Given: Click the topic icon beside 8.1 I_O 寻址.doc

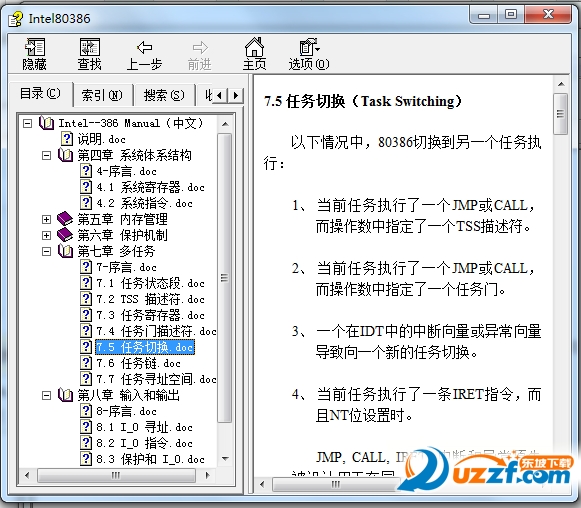Looking at the screenshot, I should point(86,427).
